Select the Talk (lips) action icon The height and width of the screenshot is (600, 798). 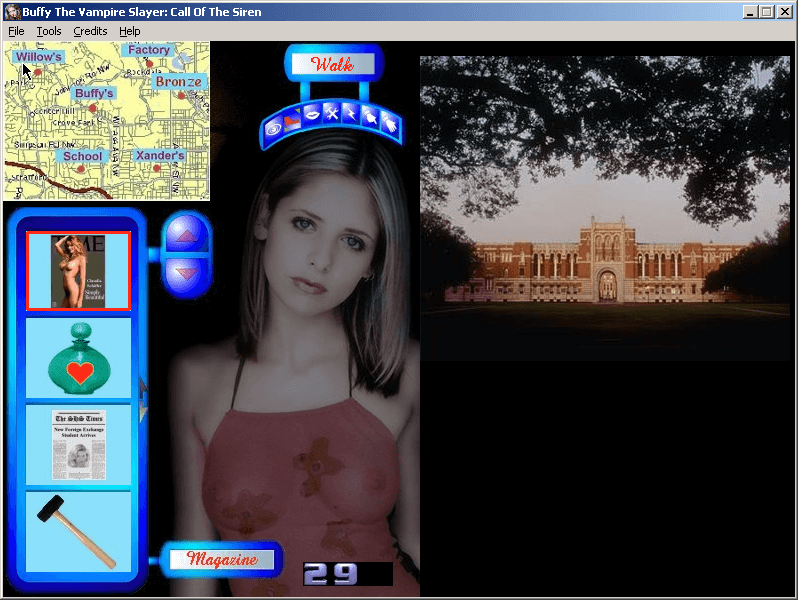311,114
